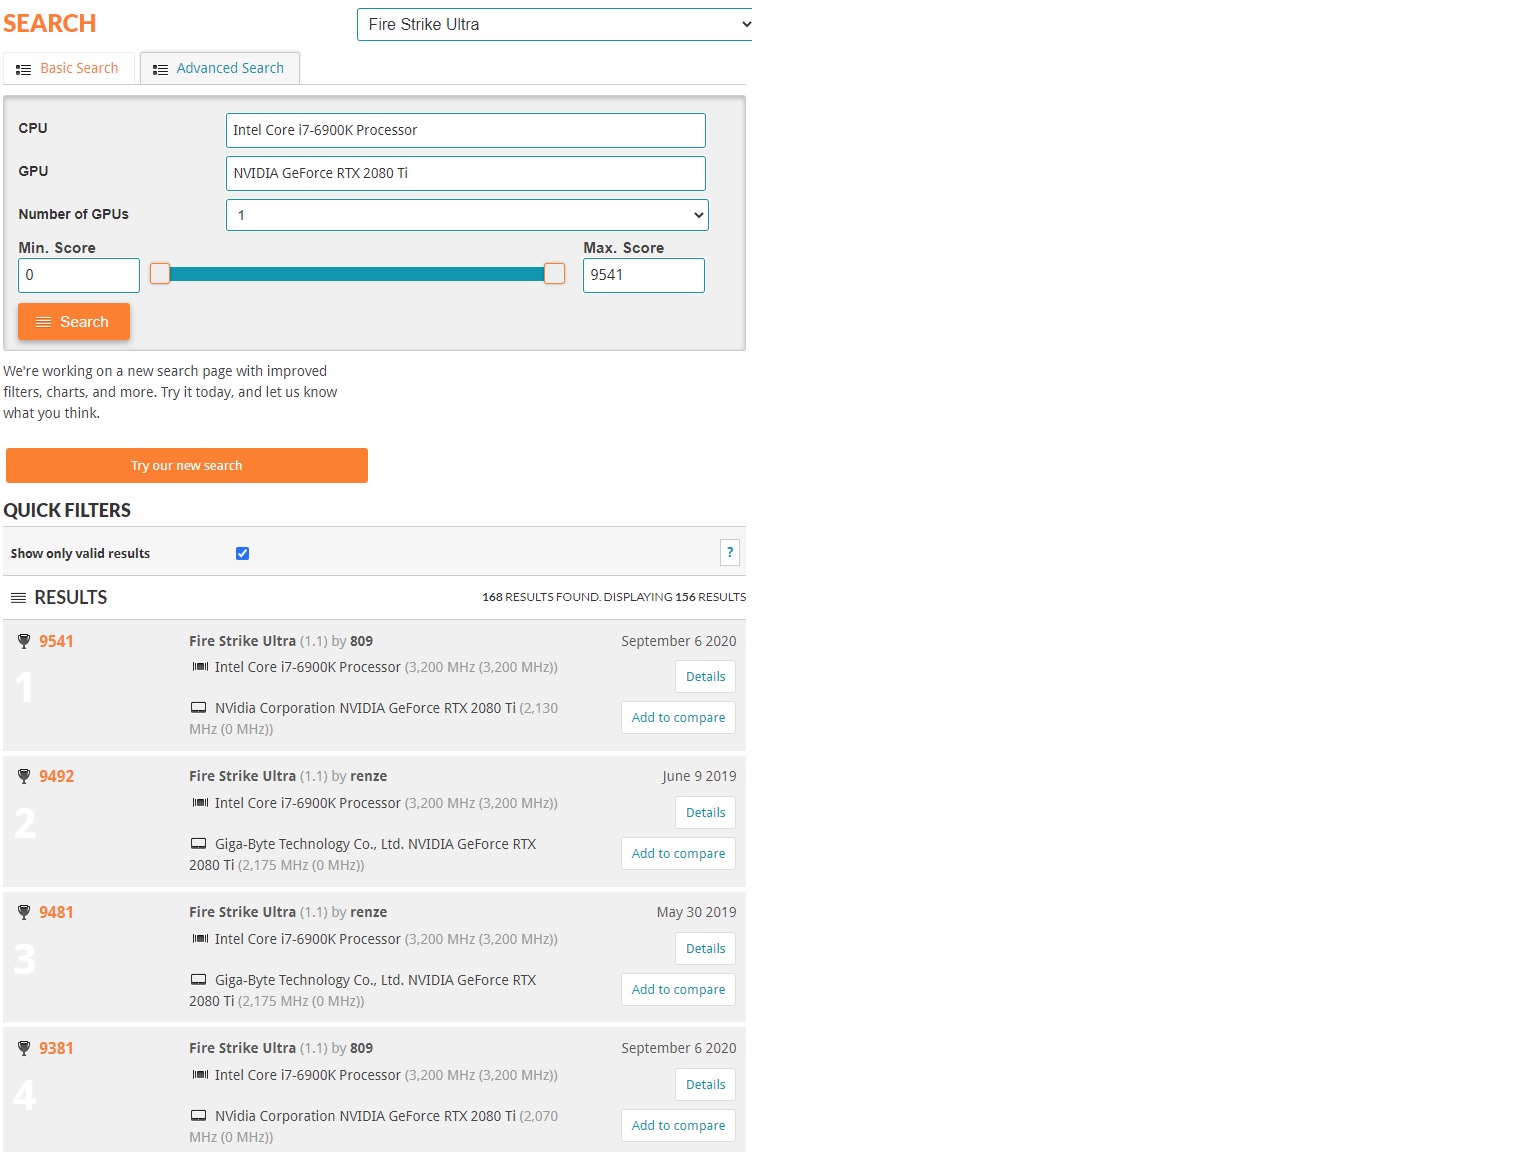
Task: Select the maximum score slider handle
Action: [x=555, y=273]
